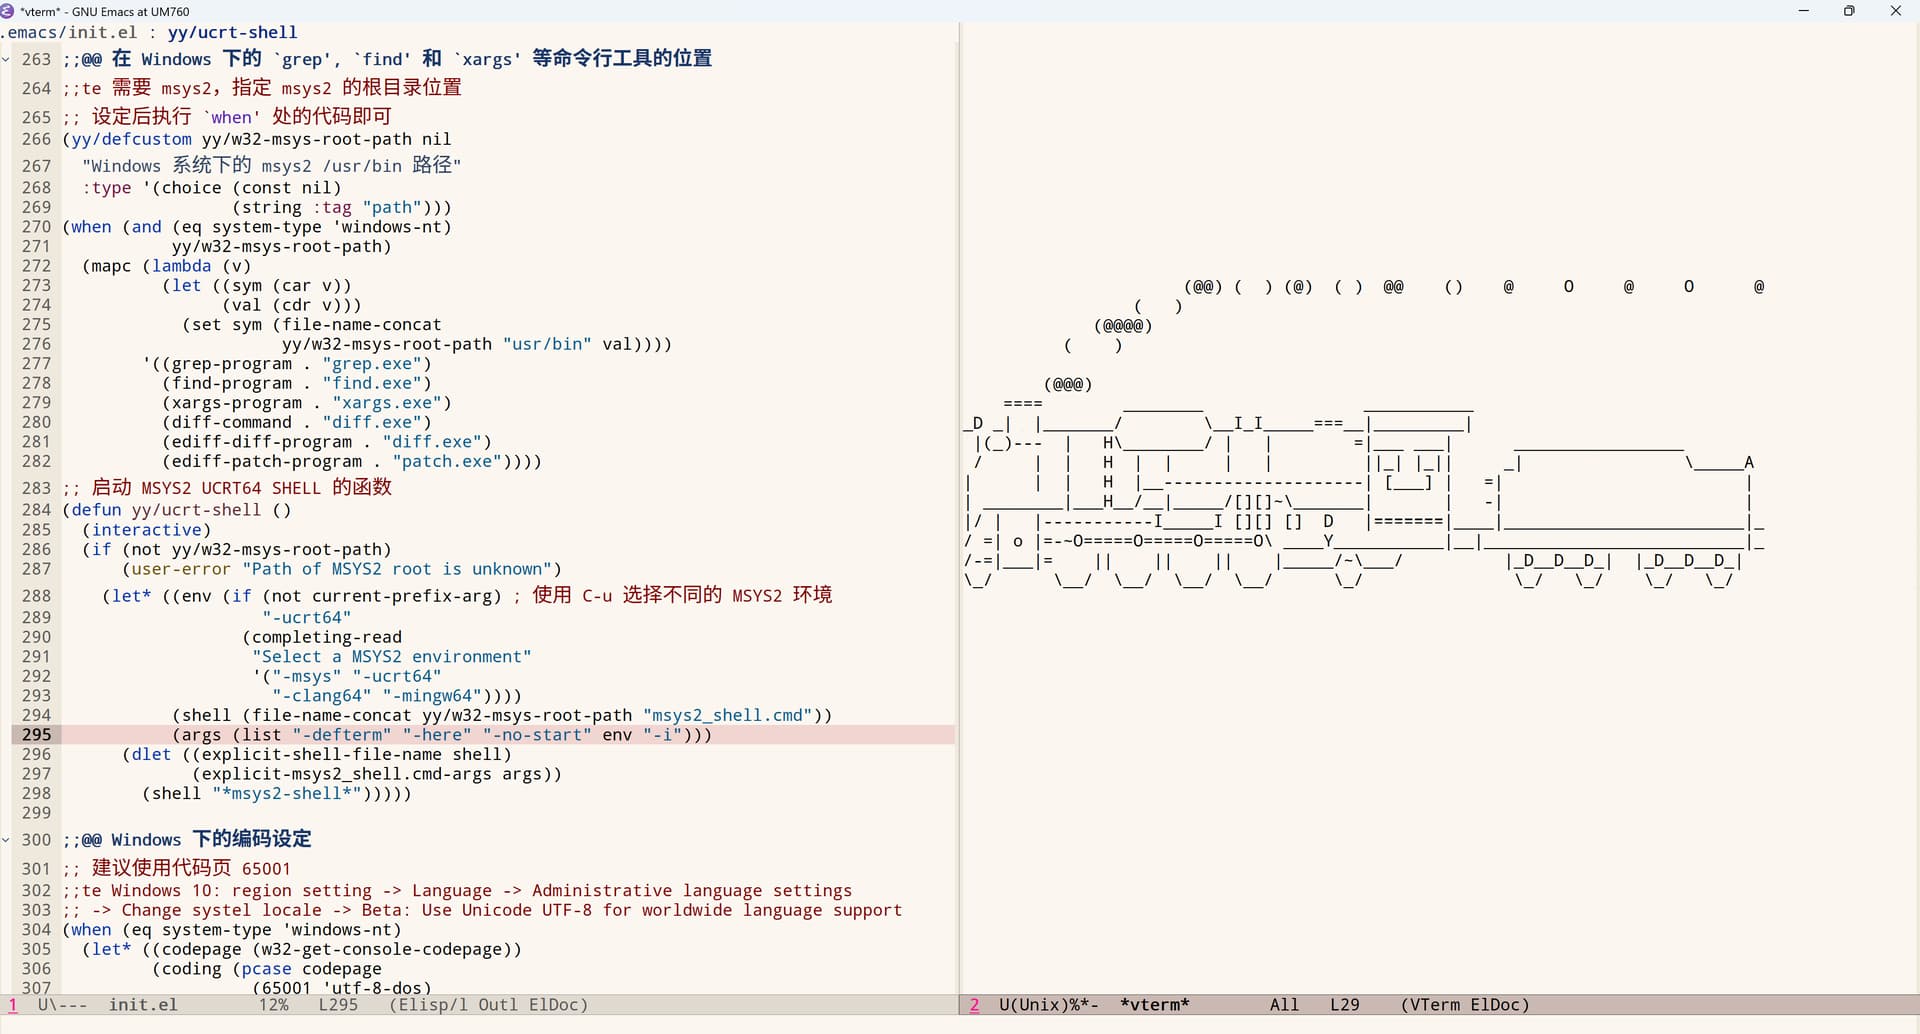1920x1034 pixels.
Task: Click the vertical divider between the two windows
Action: pos(959,500)
